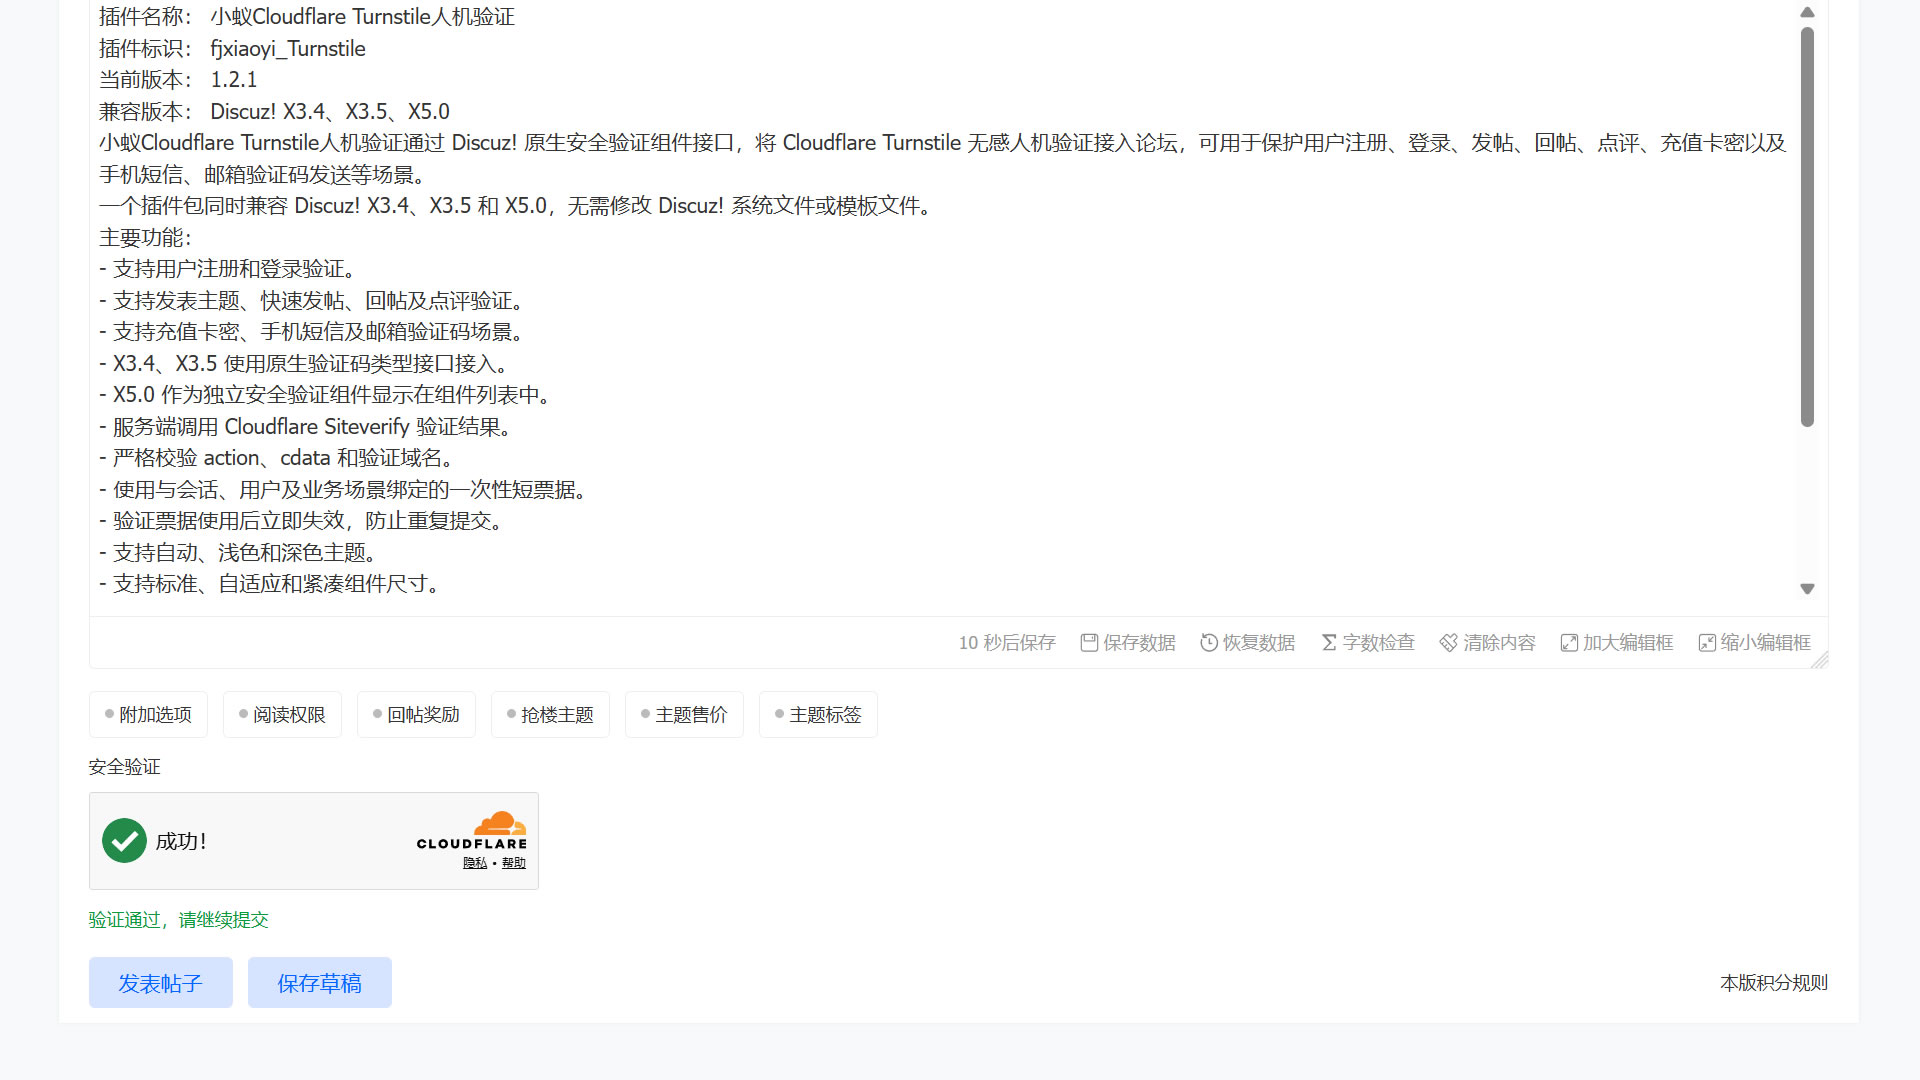Open the 阅读权限 tab
Image resolution: width=1920 pixels, height=1080 pixels.
coord(282,715)
